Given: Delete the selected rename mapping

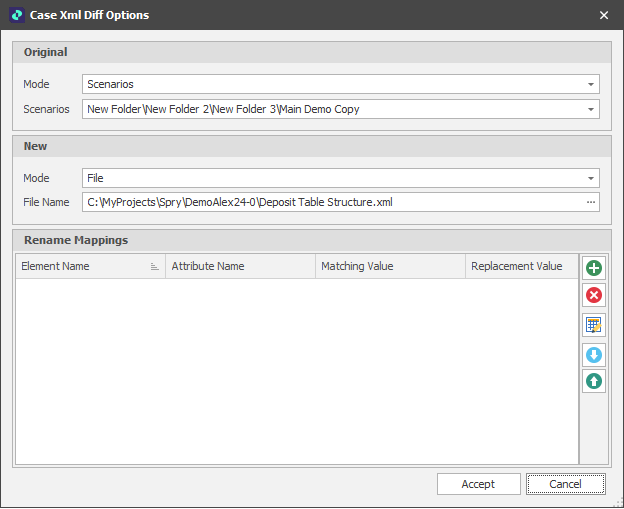Looking at the screenshot, I should coord(594,295).
